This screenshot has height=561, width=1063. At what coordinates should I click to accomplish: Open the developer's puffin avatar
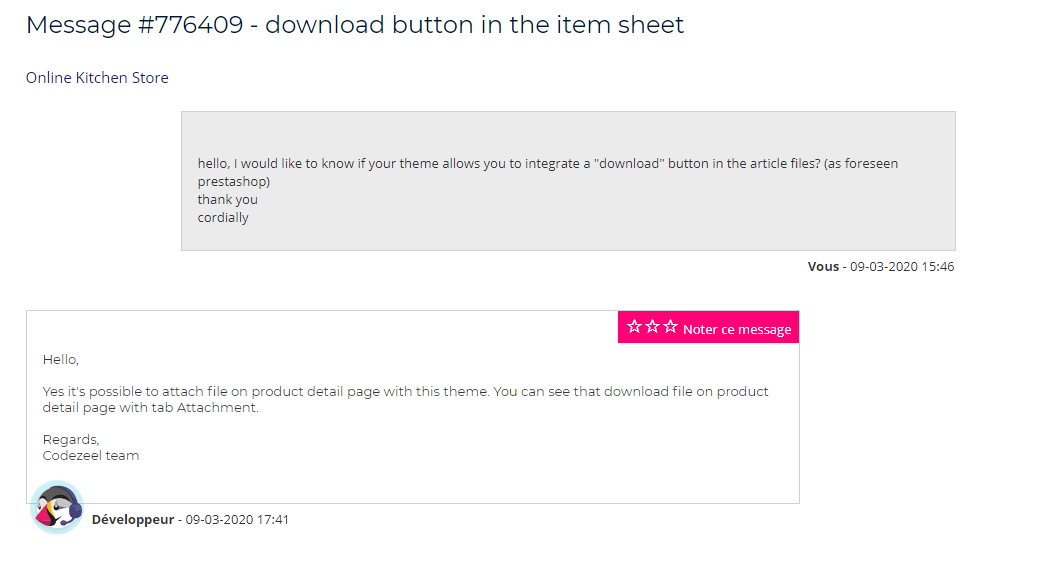[x=57, y=507]
